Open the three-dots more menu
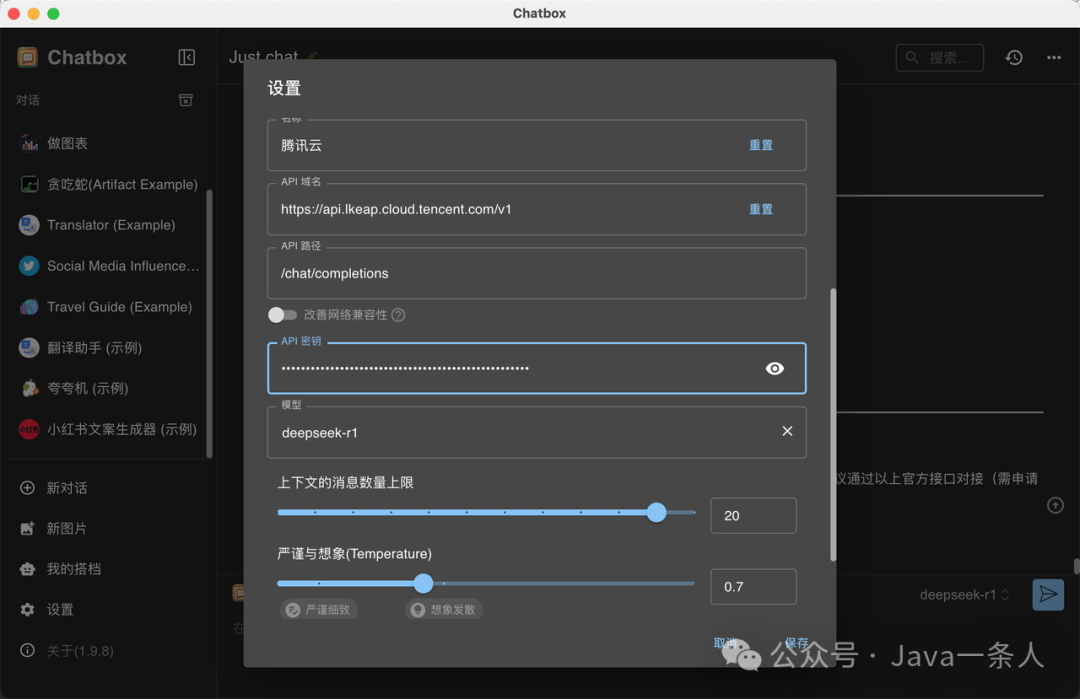 (x=1054, y=58)
